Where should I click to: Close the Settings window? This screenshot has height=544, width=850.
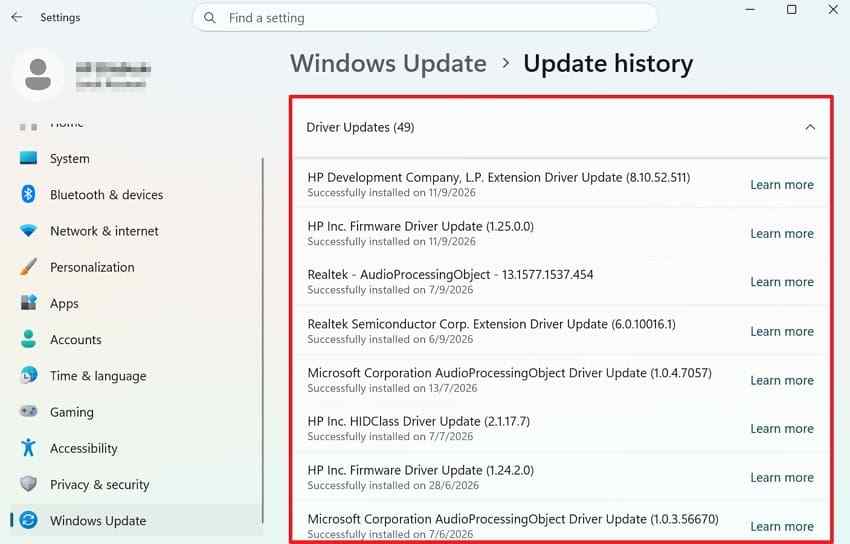(833, 10)
